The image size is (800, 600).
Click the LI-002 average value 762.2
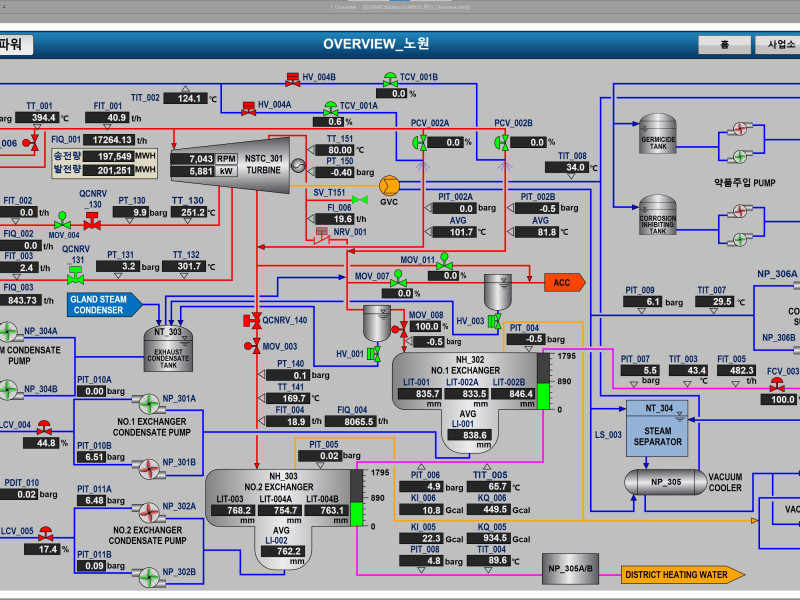pos(283,551)
